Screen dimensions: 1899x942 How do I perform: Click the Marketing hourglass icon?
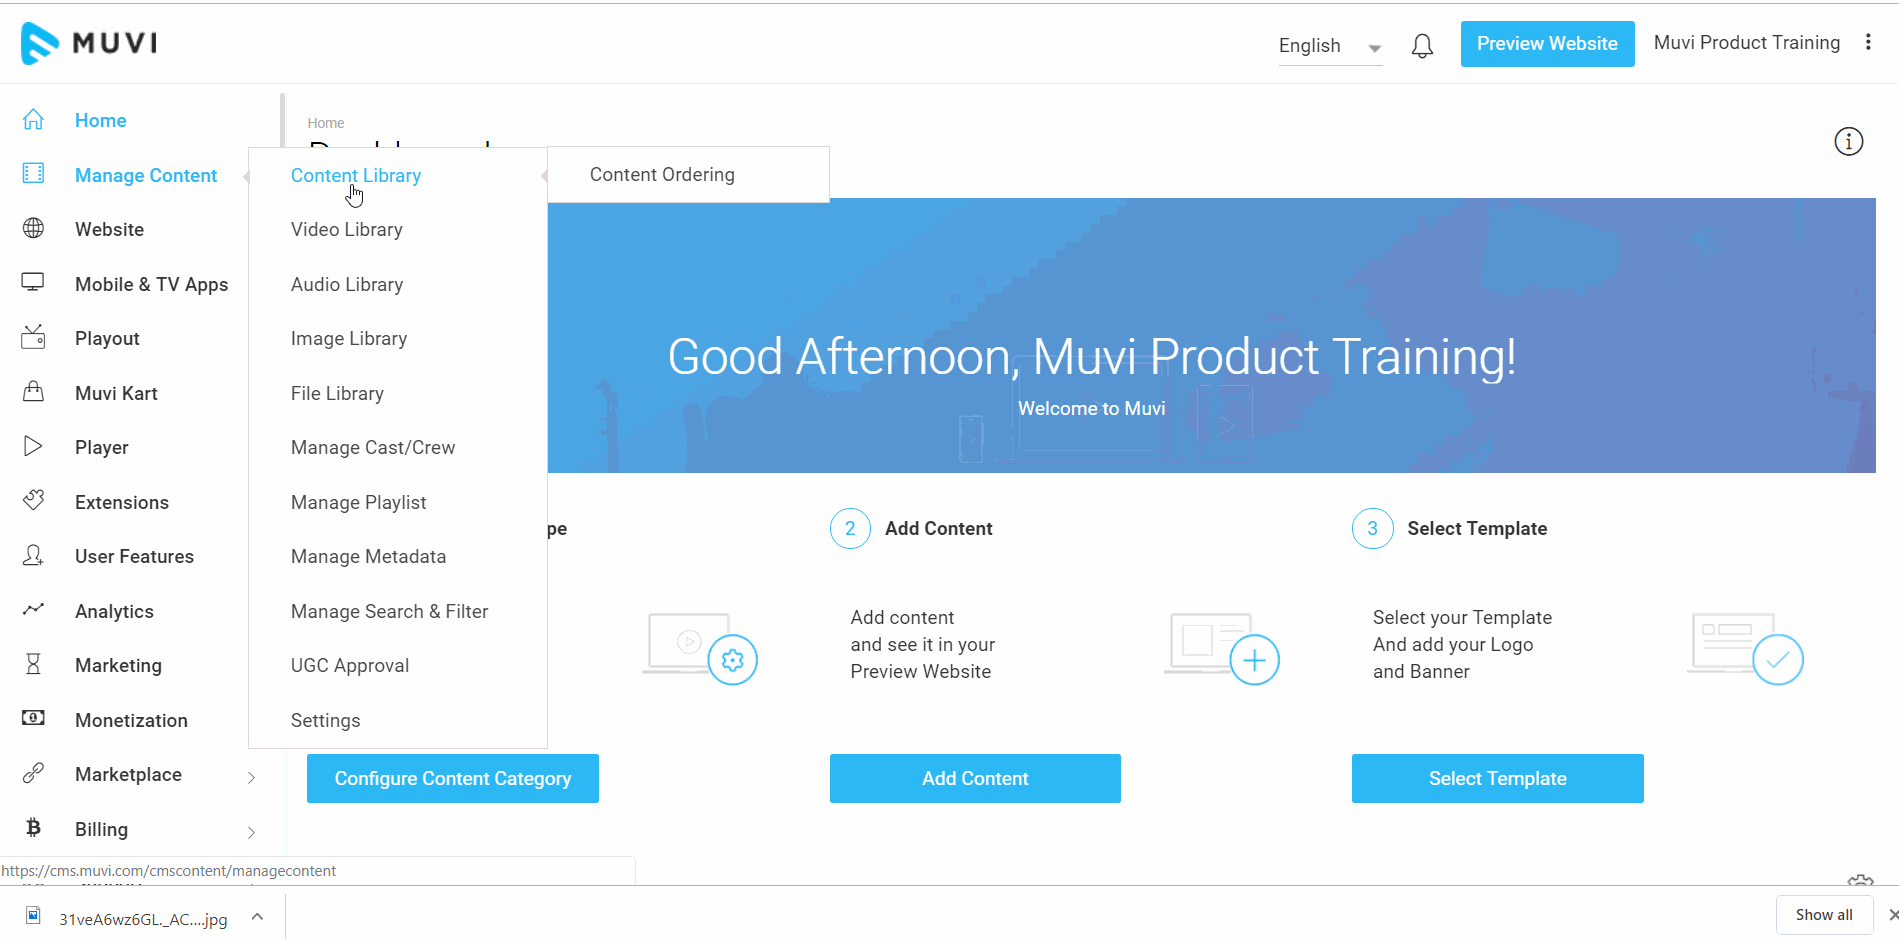coord(33,664)
